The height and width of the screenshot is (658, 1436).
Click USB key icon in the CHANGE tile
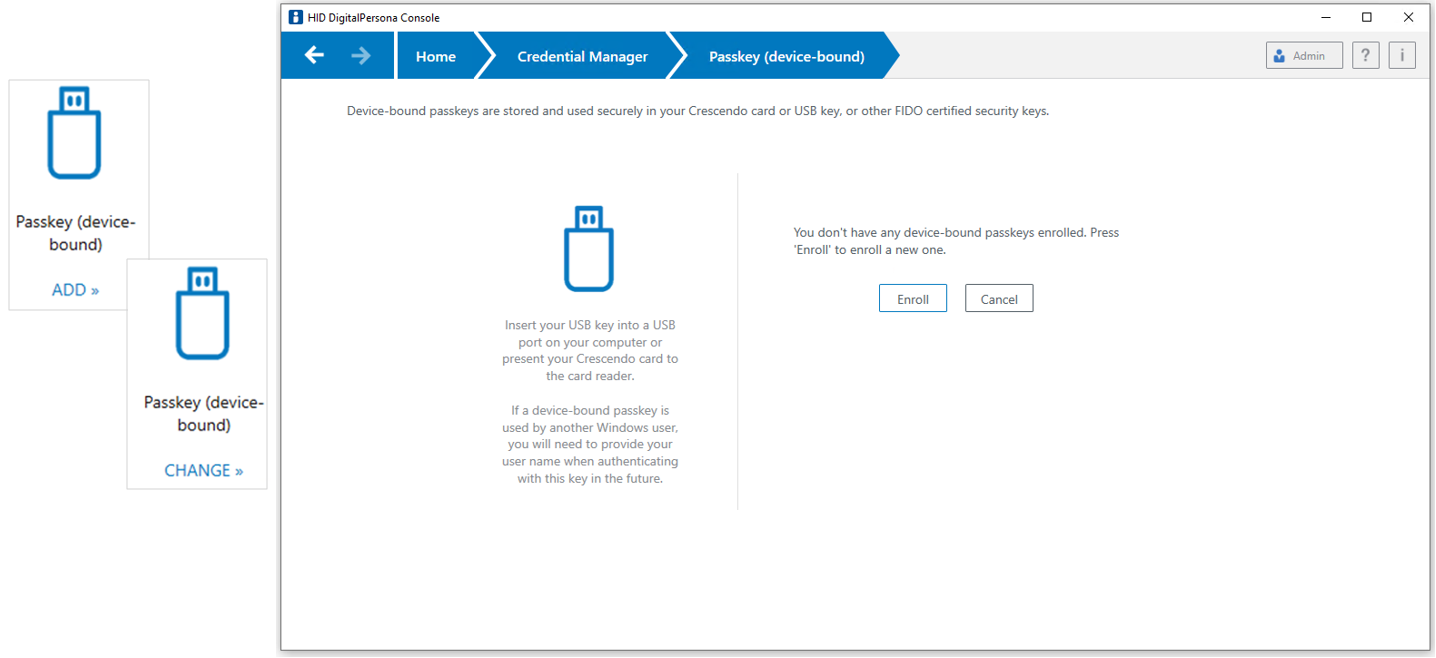203,312
